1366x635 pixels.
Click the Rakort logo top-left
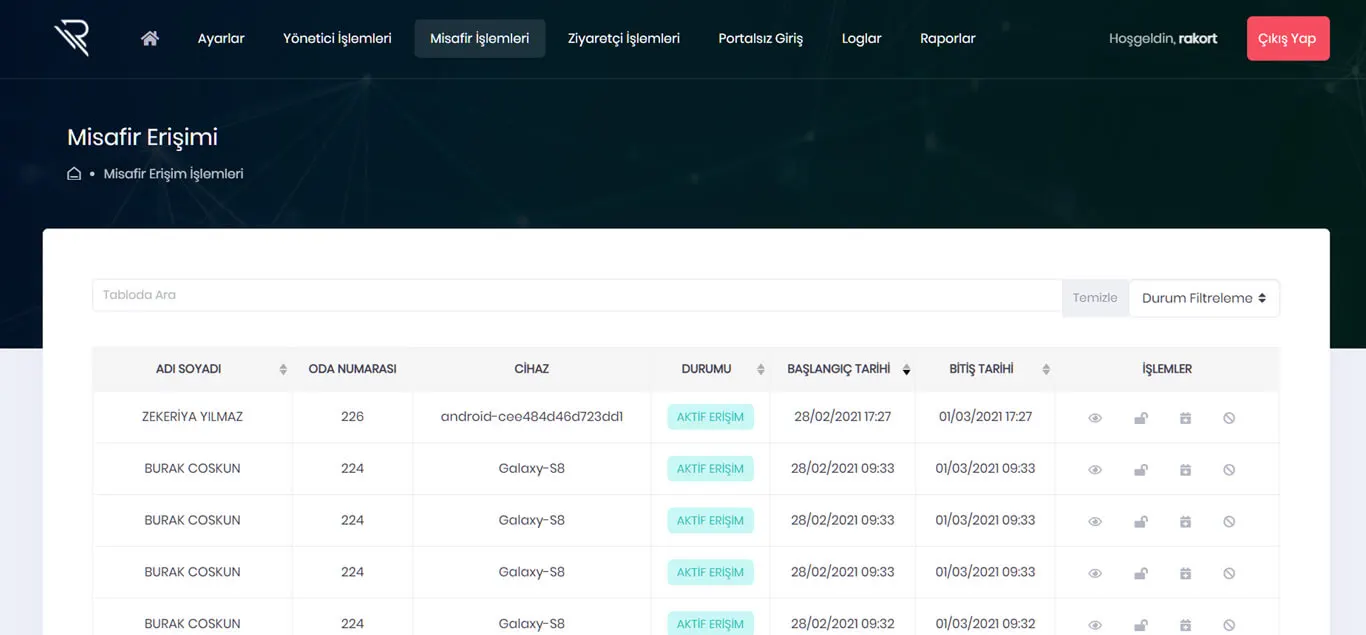coord(70,37)
